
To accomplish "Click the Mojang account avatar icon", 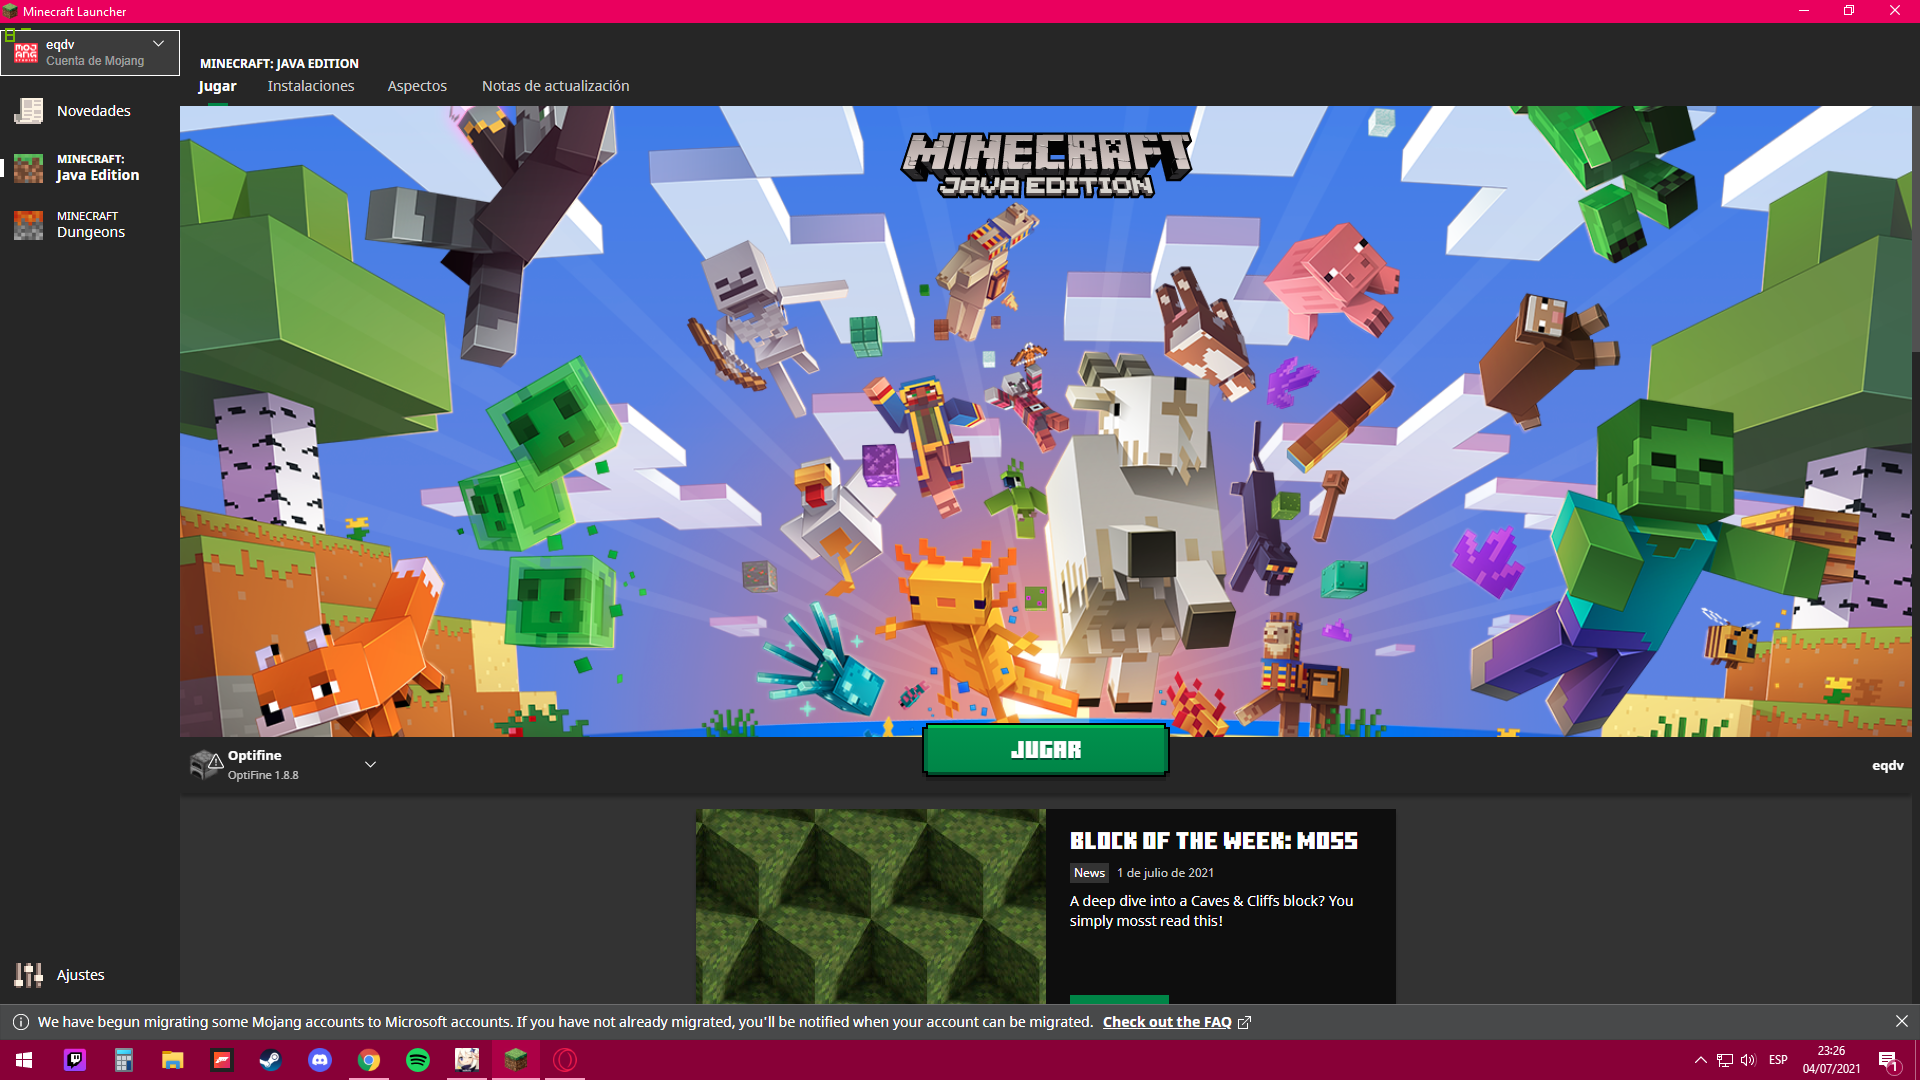I will point(26,53).
